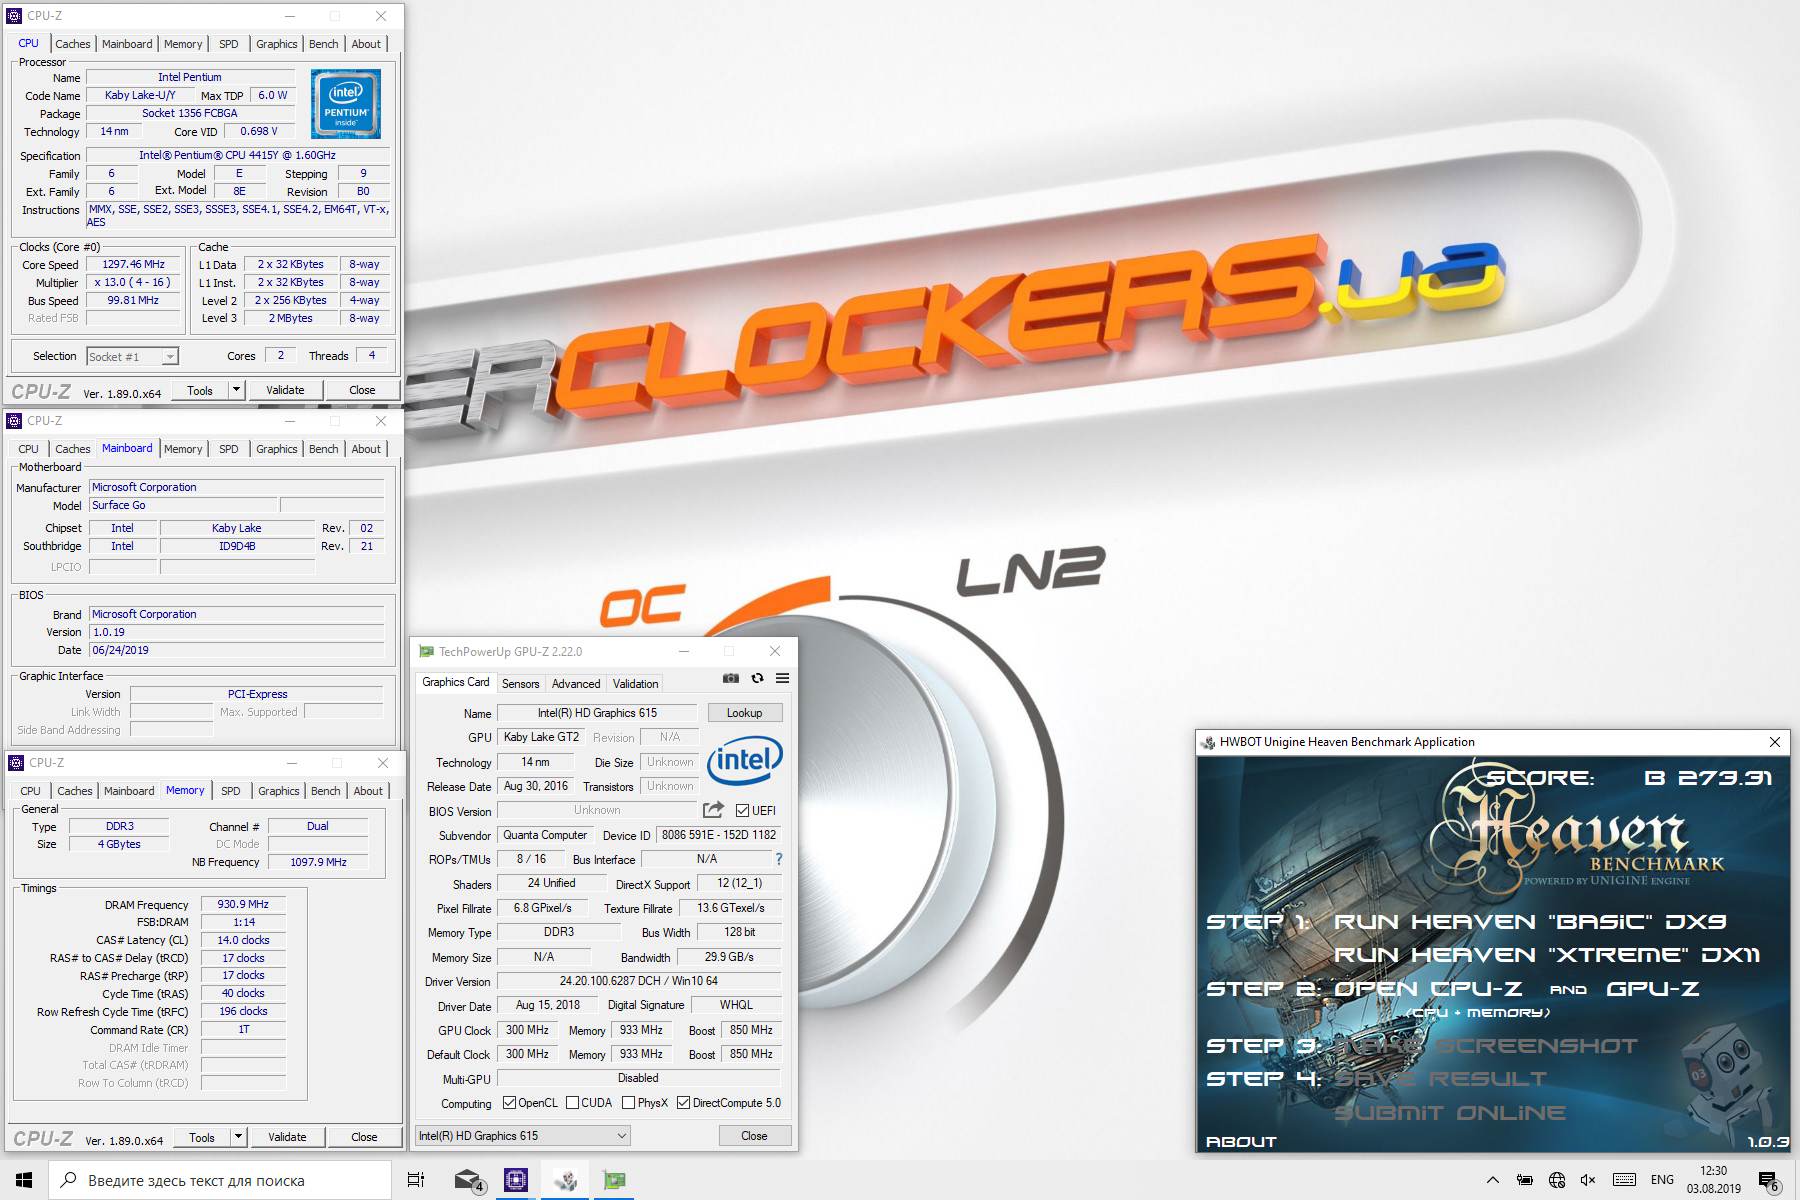Open Caches tab in top CPU-Z window
Image resolution: width=1800 pixels, height=1200 pixels.
point(73,44)
